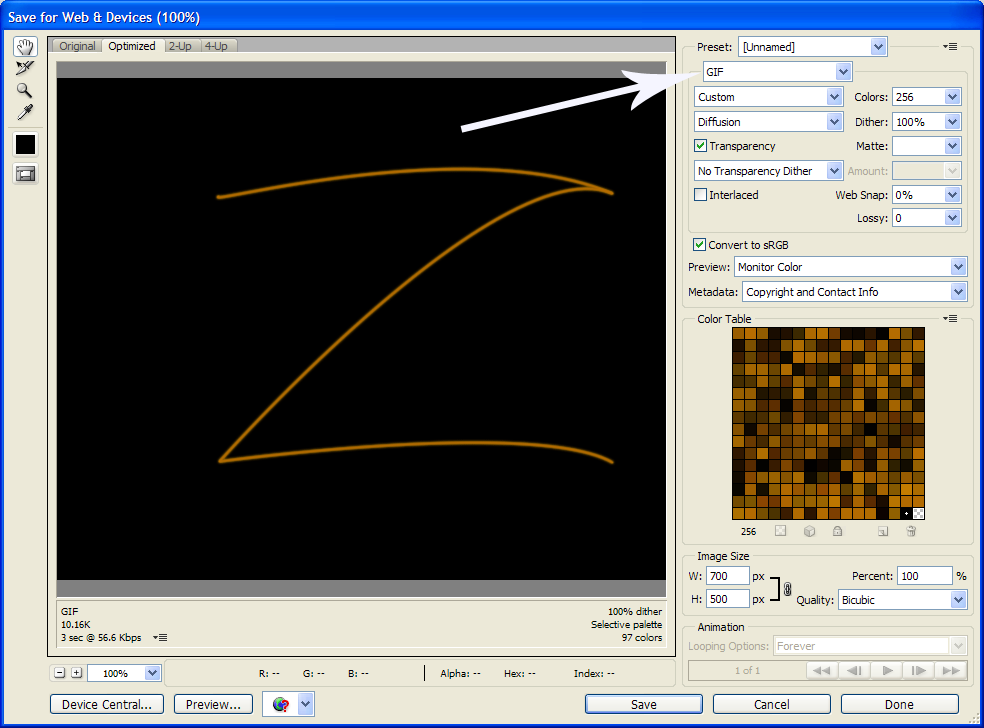The width and height of the screenshot is (984, 728).
Task: Click the link constrain proportions icon
Action: click(788, 588)
